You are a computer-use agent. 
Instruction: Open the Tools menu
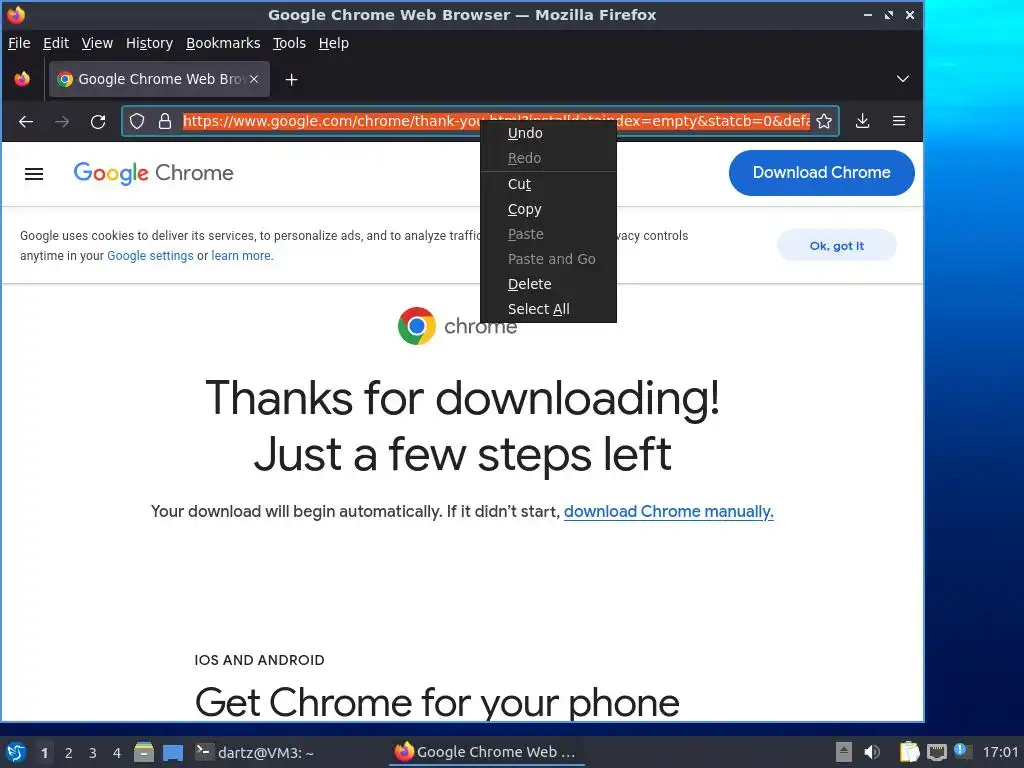[289, 43]
